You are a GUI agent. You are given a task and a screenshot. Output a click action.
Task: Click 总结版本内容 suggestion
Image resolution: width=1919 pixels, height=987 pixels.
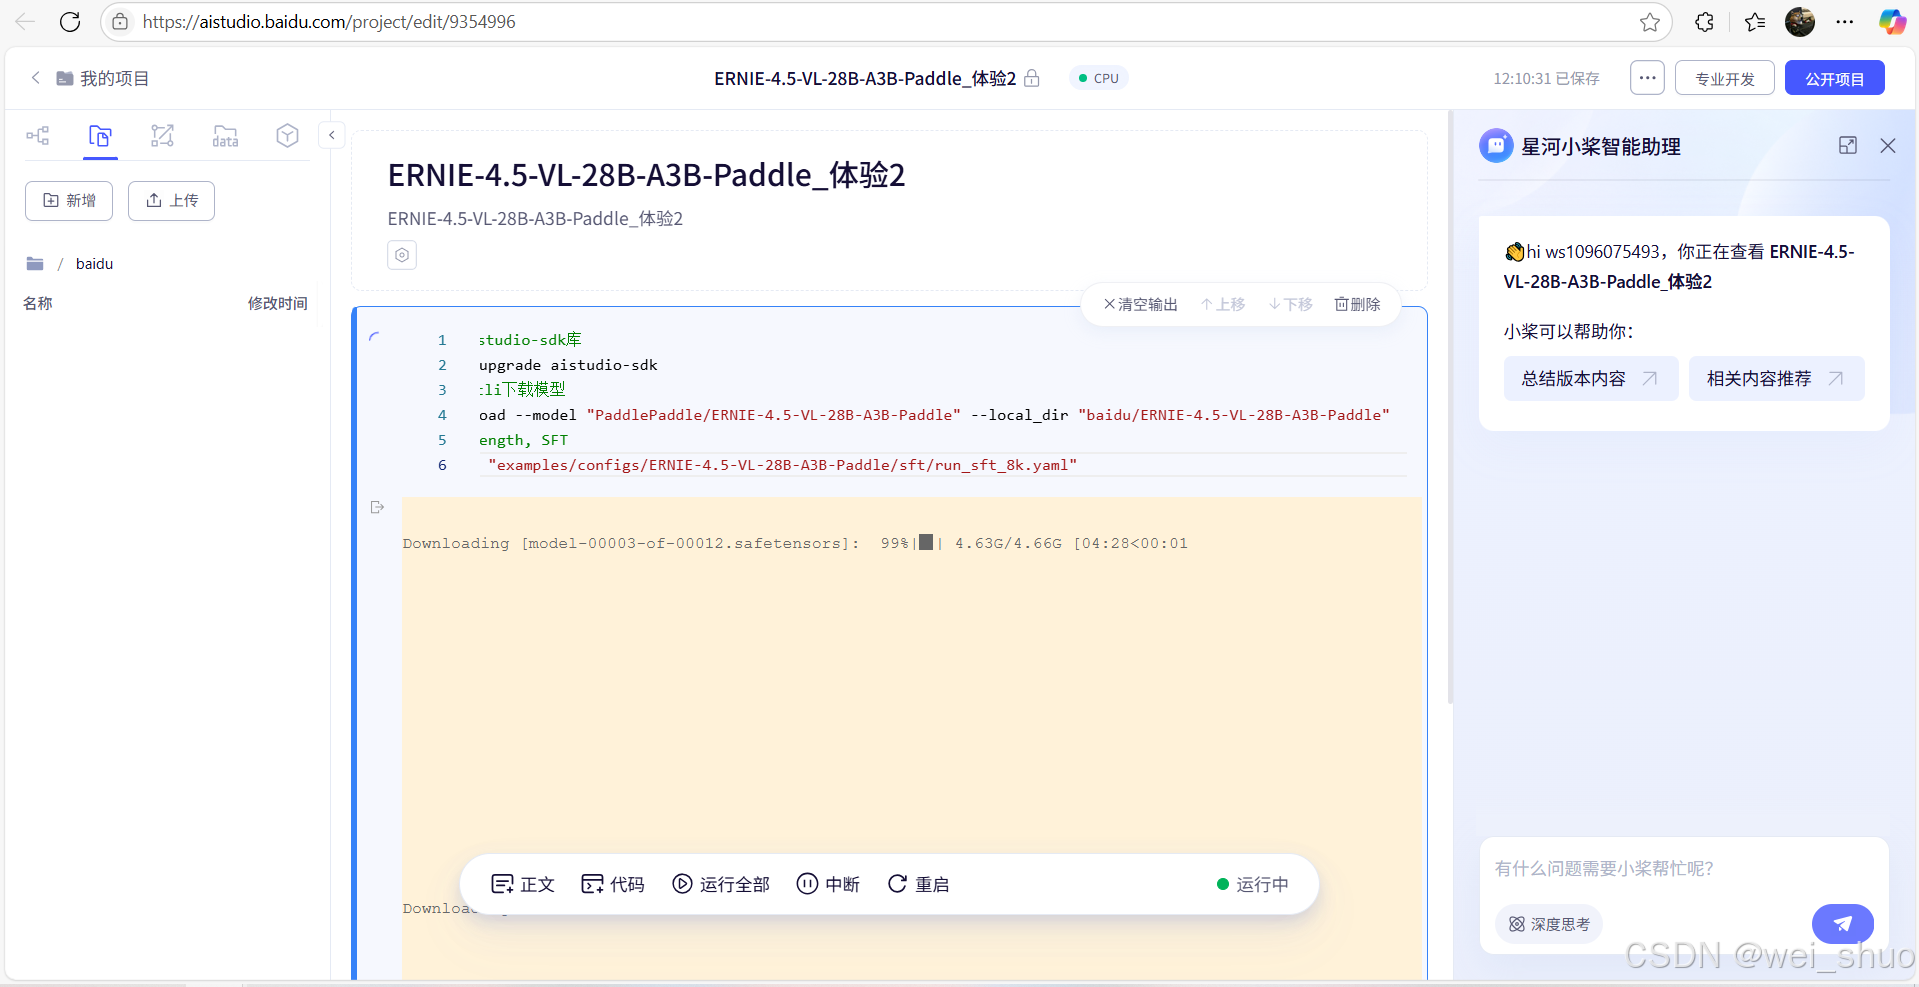point(1591,379)
